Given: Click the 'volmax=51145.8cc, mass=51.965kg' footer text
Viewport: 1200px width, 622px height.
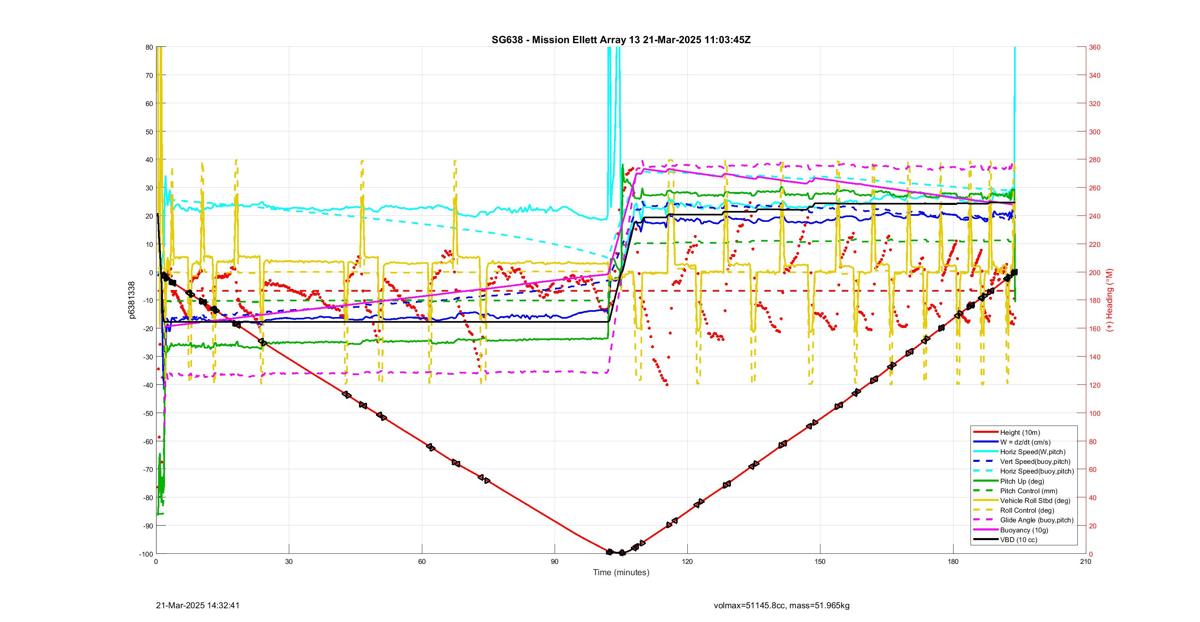Looking at the screenshot, I should [782, 605].
